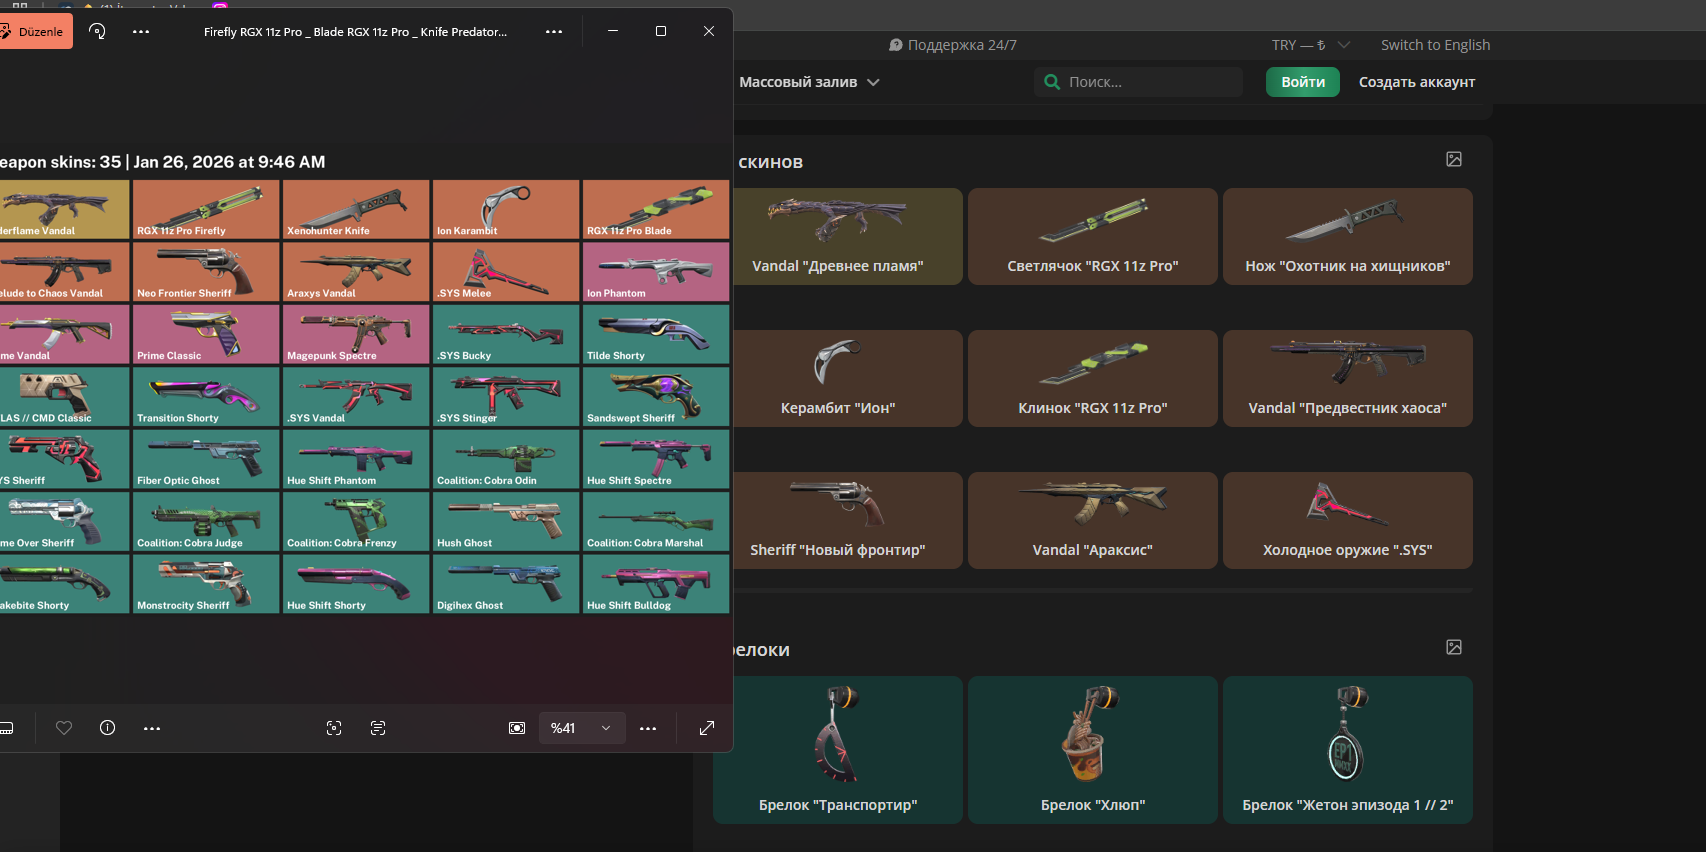Open the image icon beside the скинов heading

[x=1454, y=159]
